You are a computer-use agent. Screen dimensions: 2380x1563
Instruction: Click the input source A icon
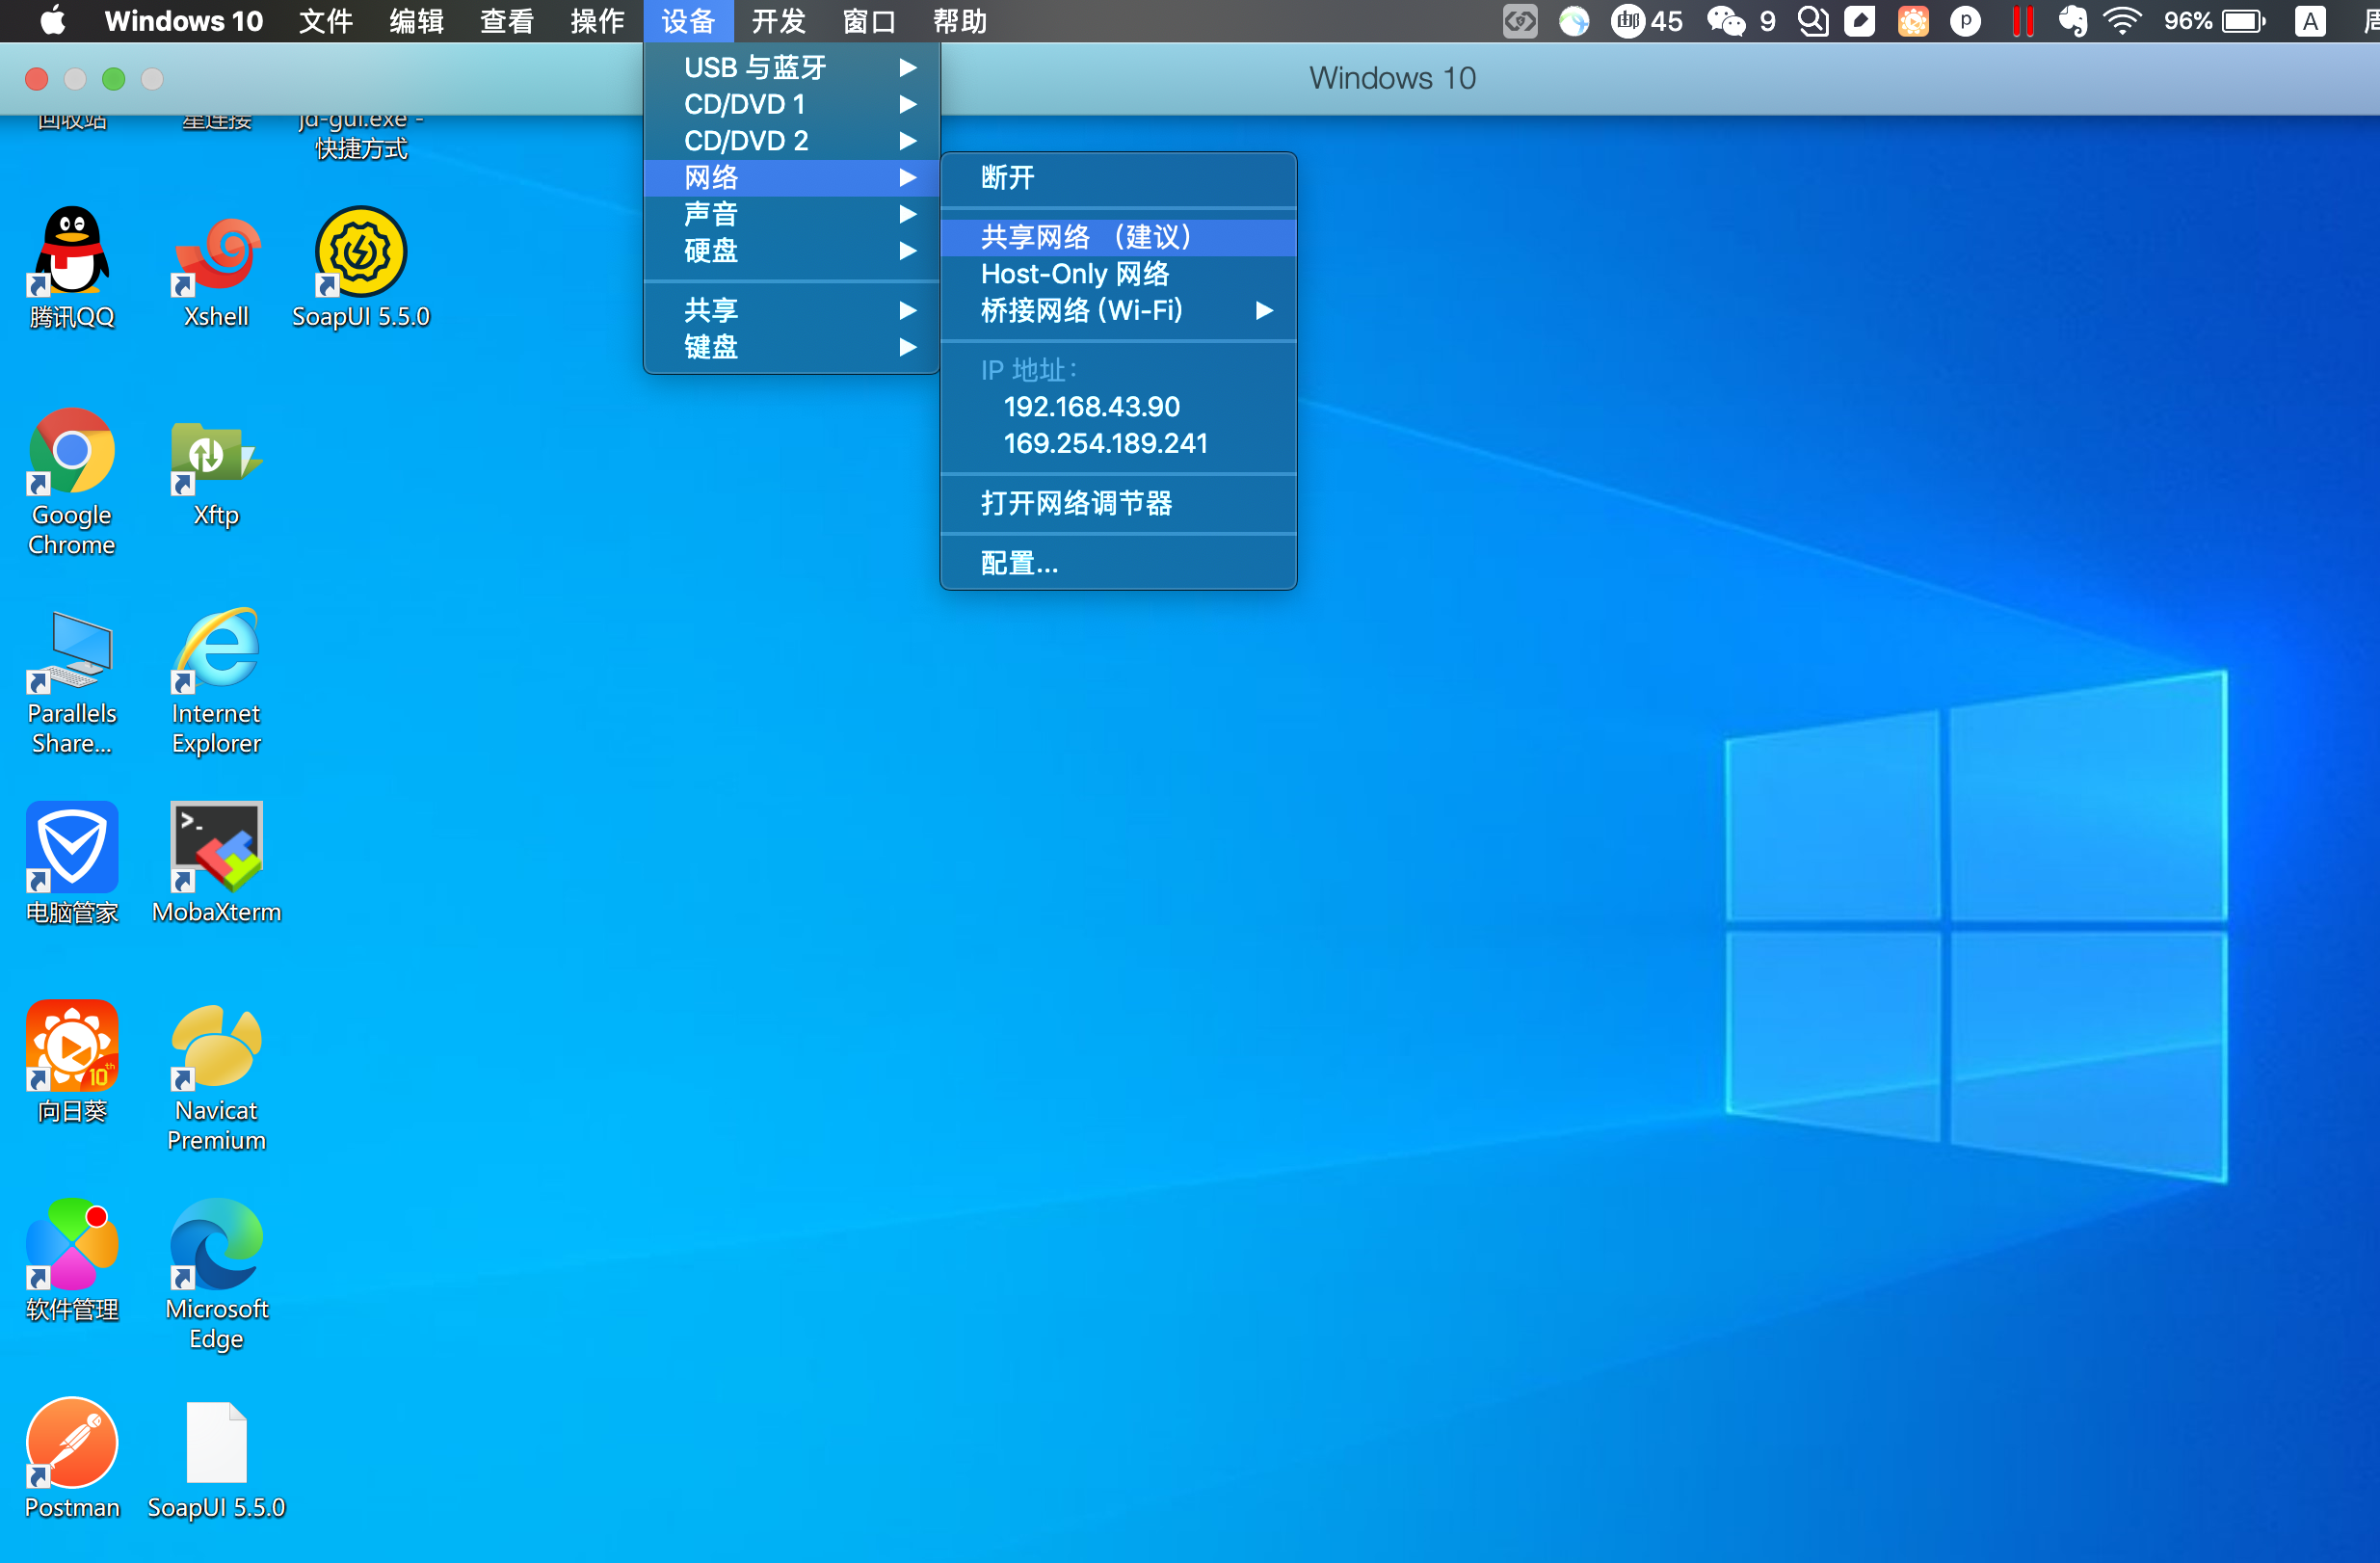(2310, 21)
